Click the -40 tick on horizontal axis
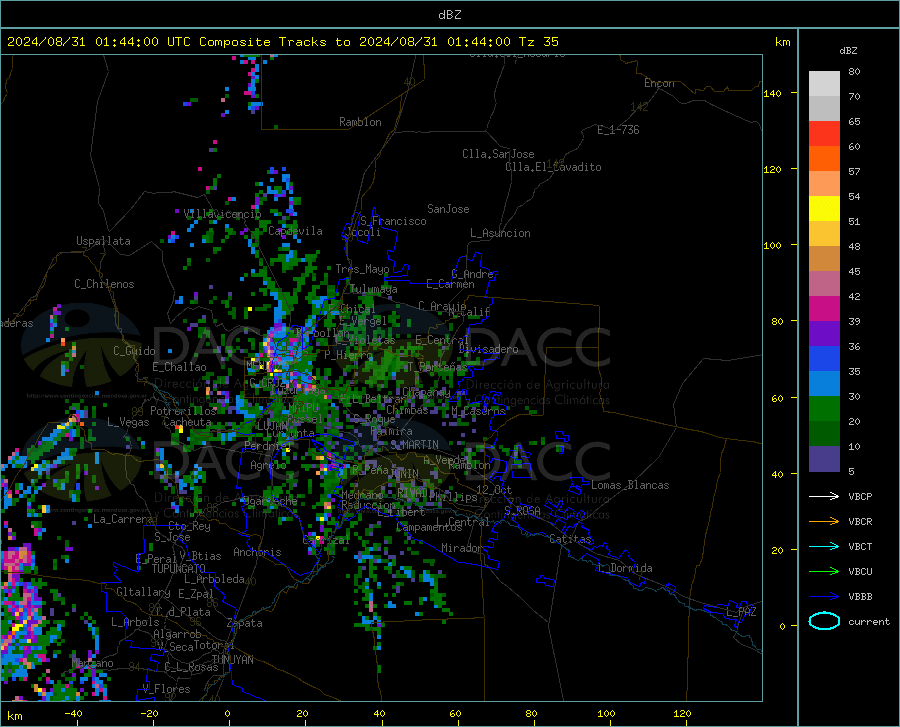900x727 pixels. pyautogui.click(x=73, y=713)
